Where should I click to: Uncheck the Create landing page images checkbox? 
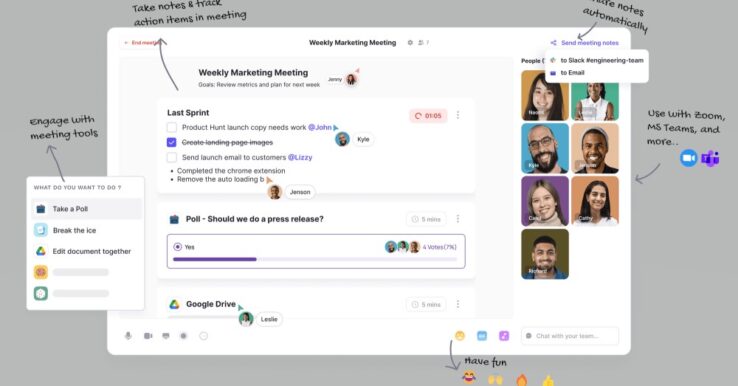[172, 142]
